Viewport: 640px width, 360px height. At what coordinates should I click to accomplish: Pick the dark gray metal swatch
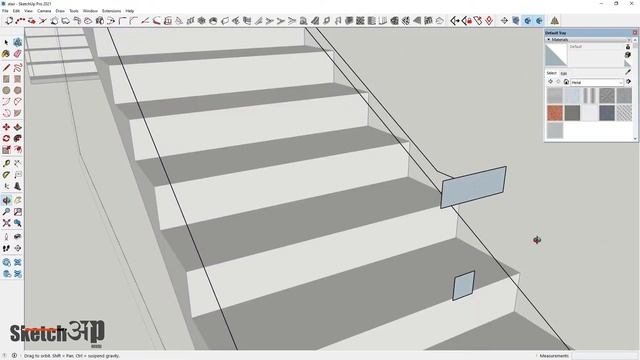click(x=572, y=113)
